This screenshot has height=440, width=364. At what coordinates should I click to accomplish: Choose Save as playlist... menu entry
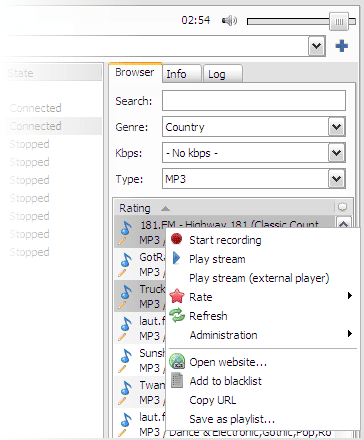click(263, 419)
